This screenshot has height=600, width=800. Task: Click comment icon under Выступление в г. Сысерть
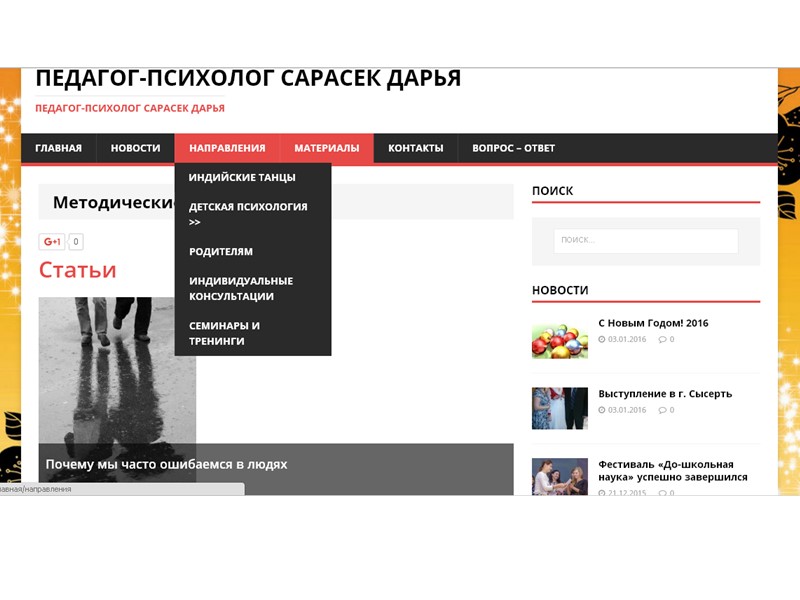coord(662,410)
